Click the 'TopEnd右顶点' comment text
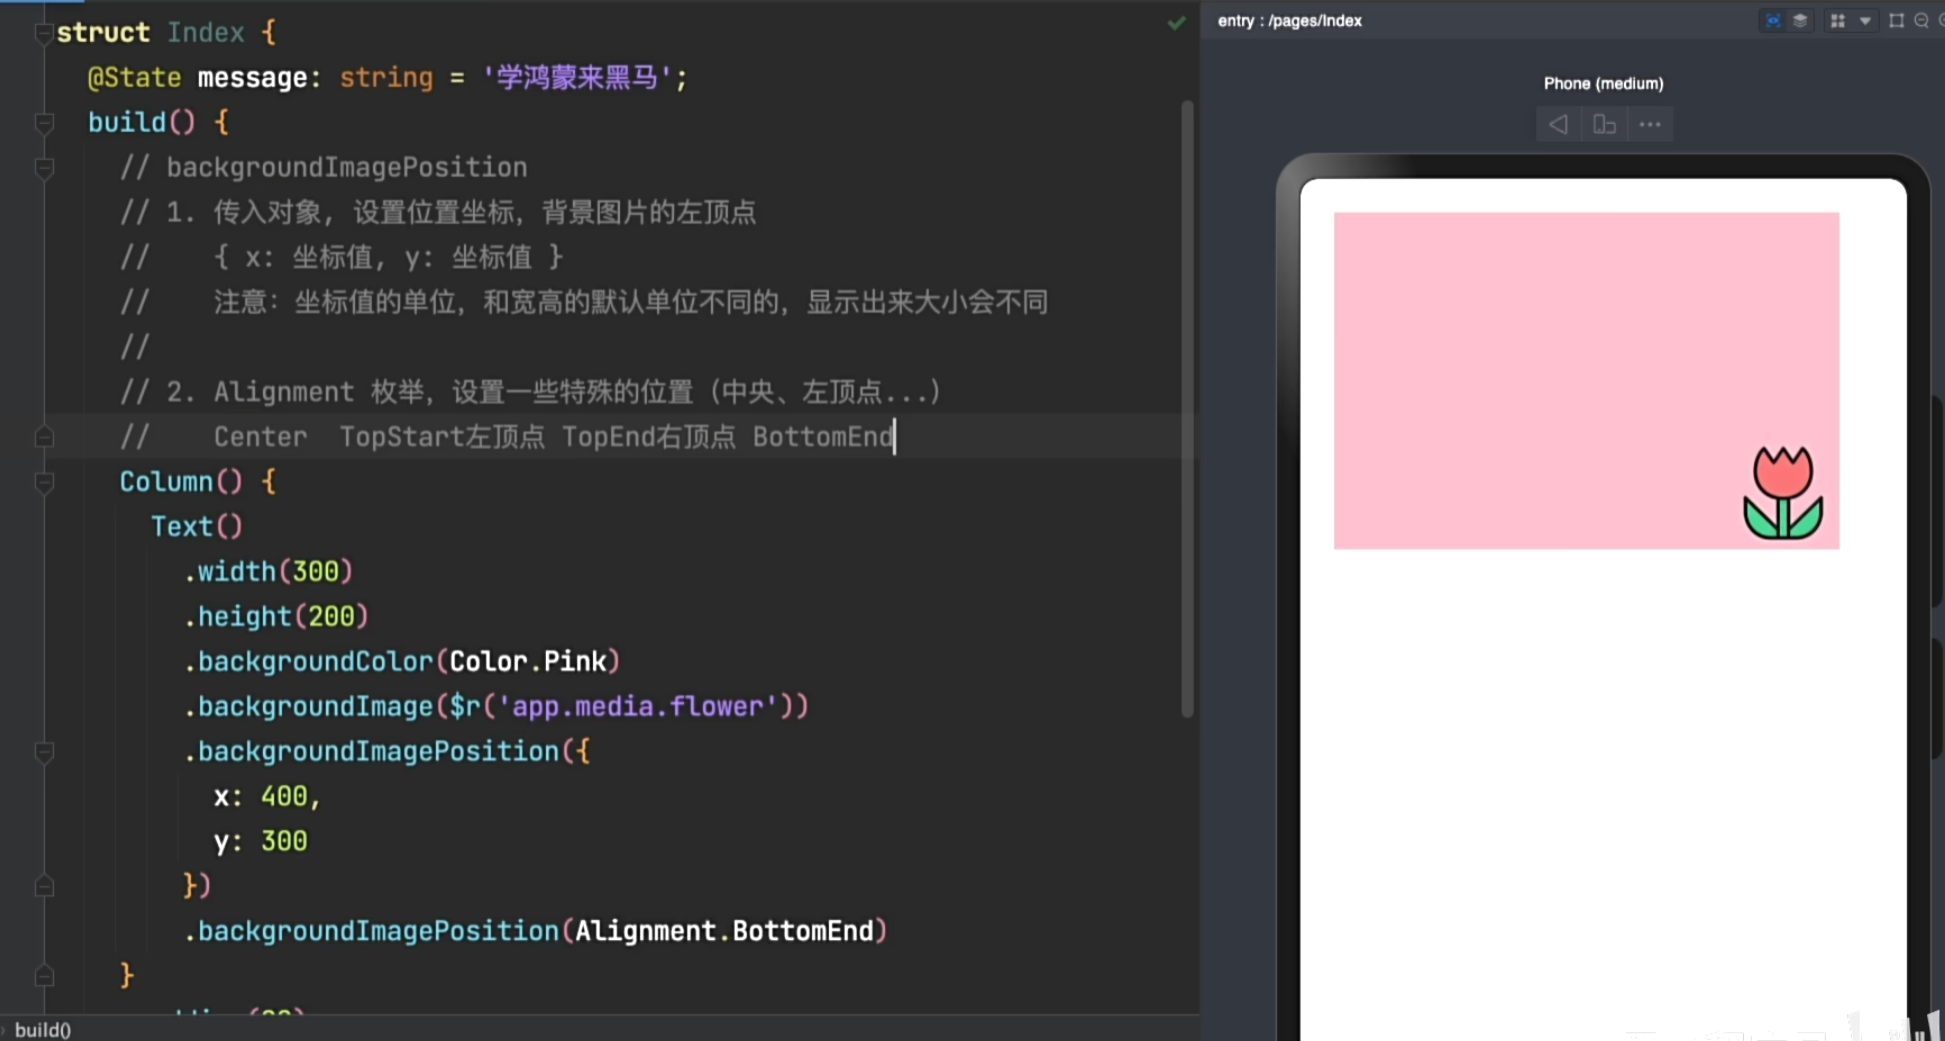 pyautogui.click(x=649, y=437)
